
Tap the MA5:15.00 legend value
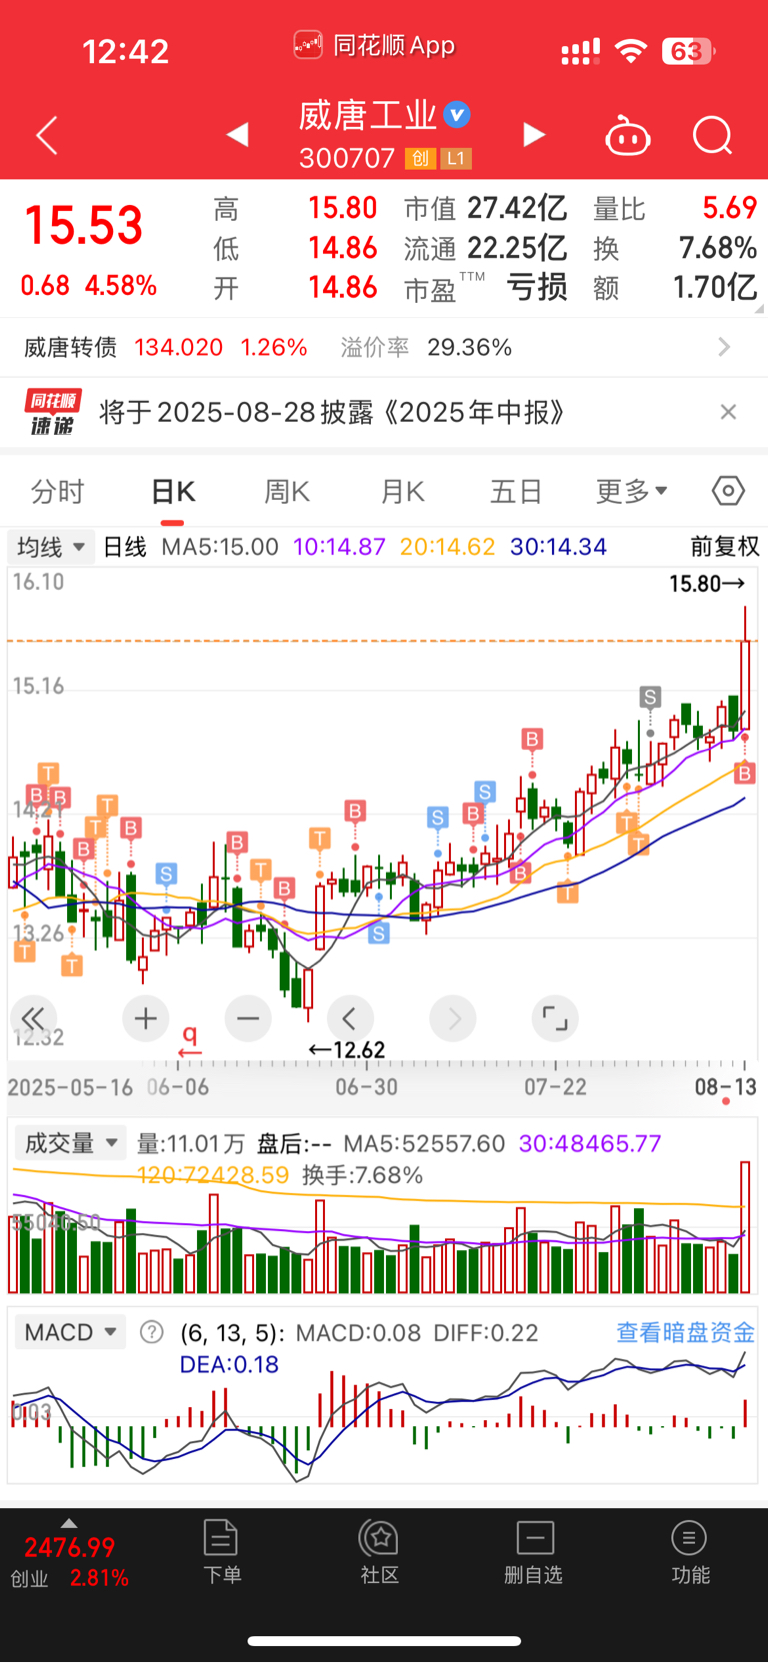coord(220,547)
